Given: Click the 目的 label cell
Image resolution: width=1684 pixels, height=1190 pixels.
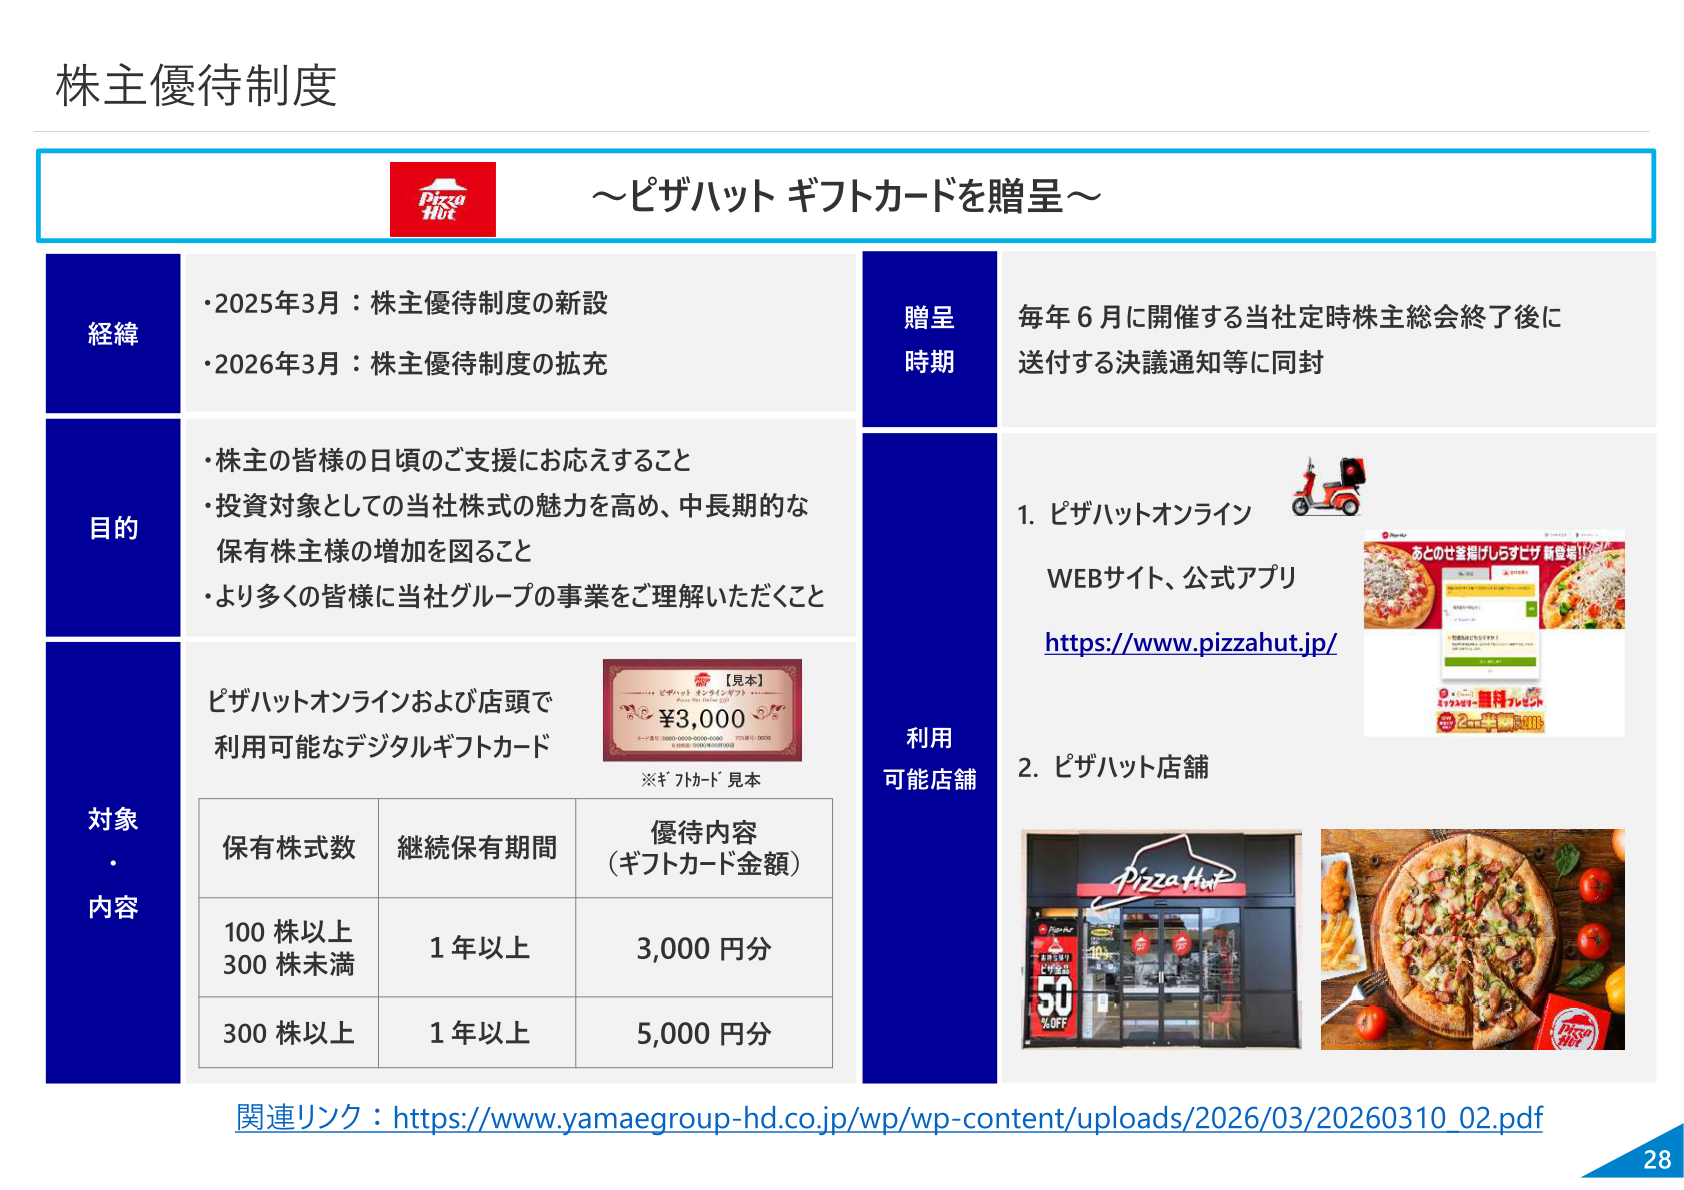Looking at the screenshot, I should tap(113, 527).
